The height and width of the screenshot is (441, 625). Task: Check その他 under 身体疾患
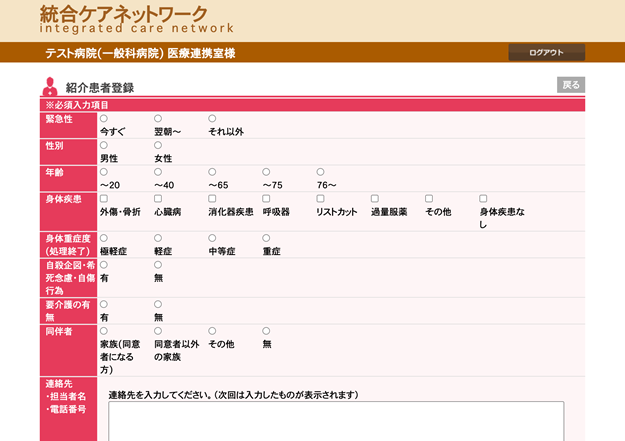[x=428, y=199]
